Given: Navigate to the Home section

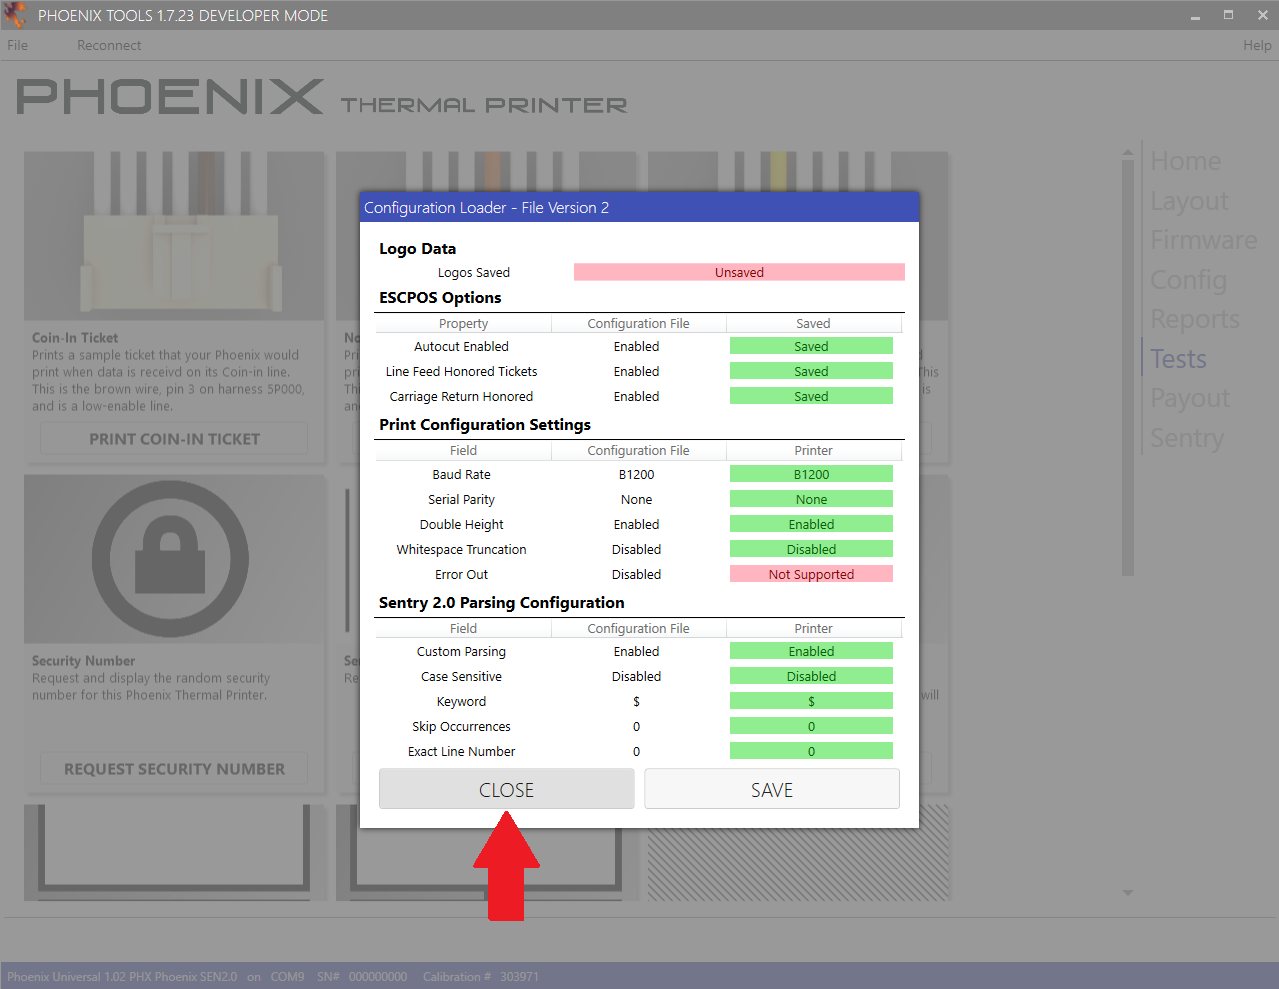Looking at the screenshot, I should pyautogui.click(x=1185, y=160).
